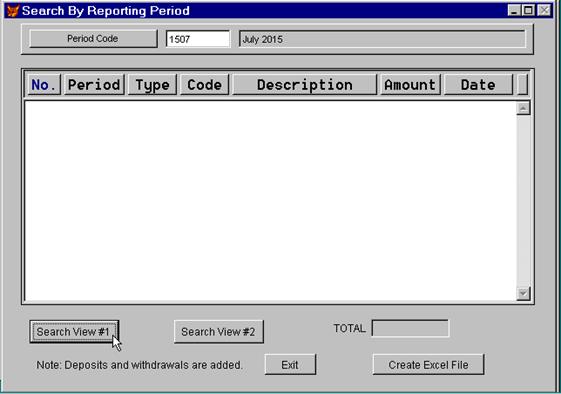This screenshot has height=394, width=561.
Task: Click the Period Code button
Action: (x=93, y=39)
